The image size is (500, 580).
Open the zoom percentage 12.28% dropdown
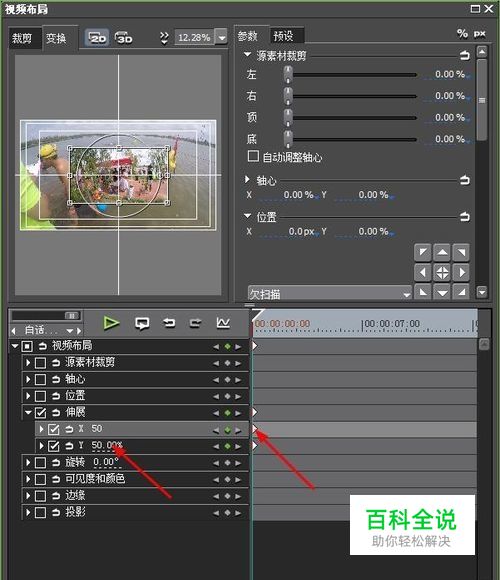[x=221, y=37]
